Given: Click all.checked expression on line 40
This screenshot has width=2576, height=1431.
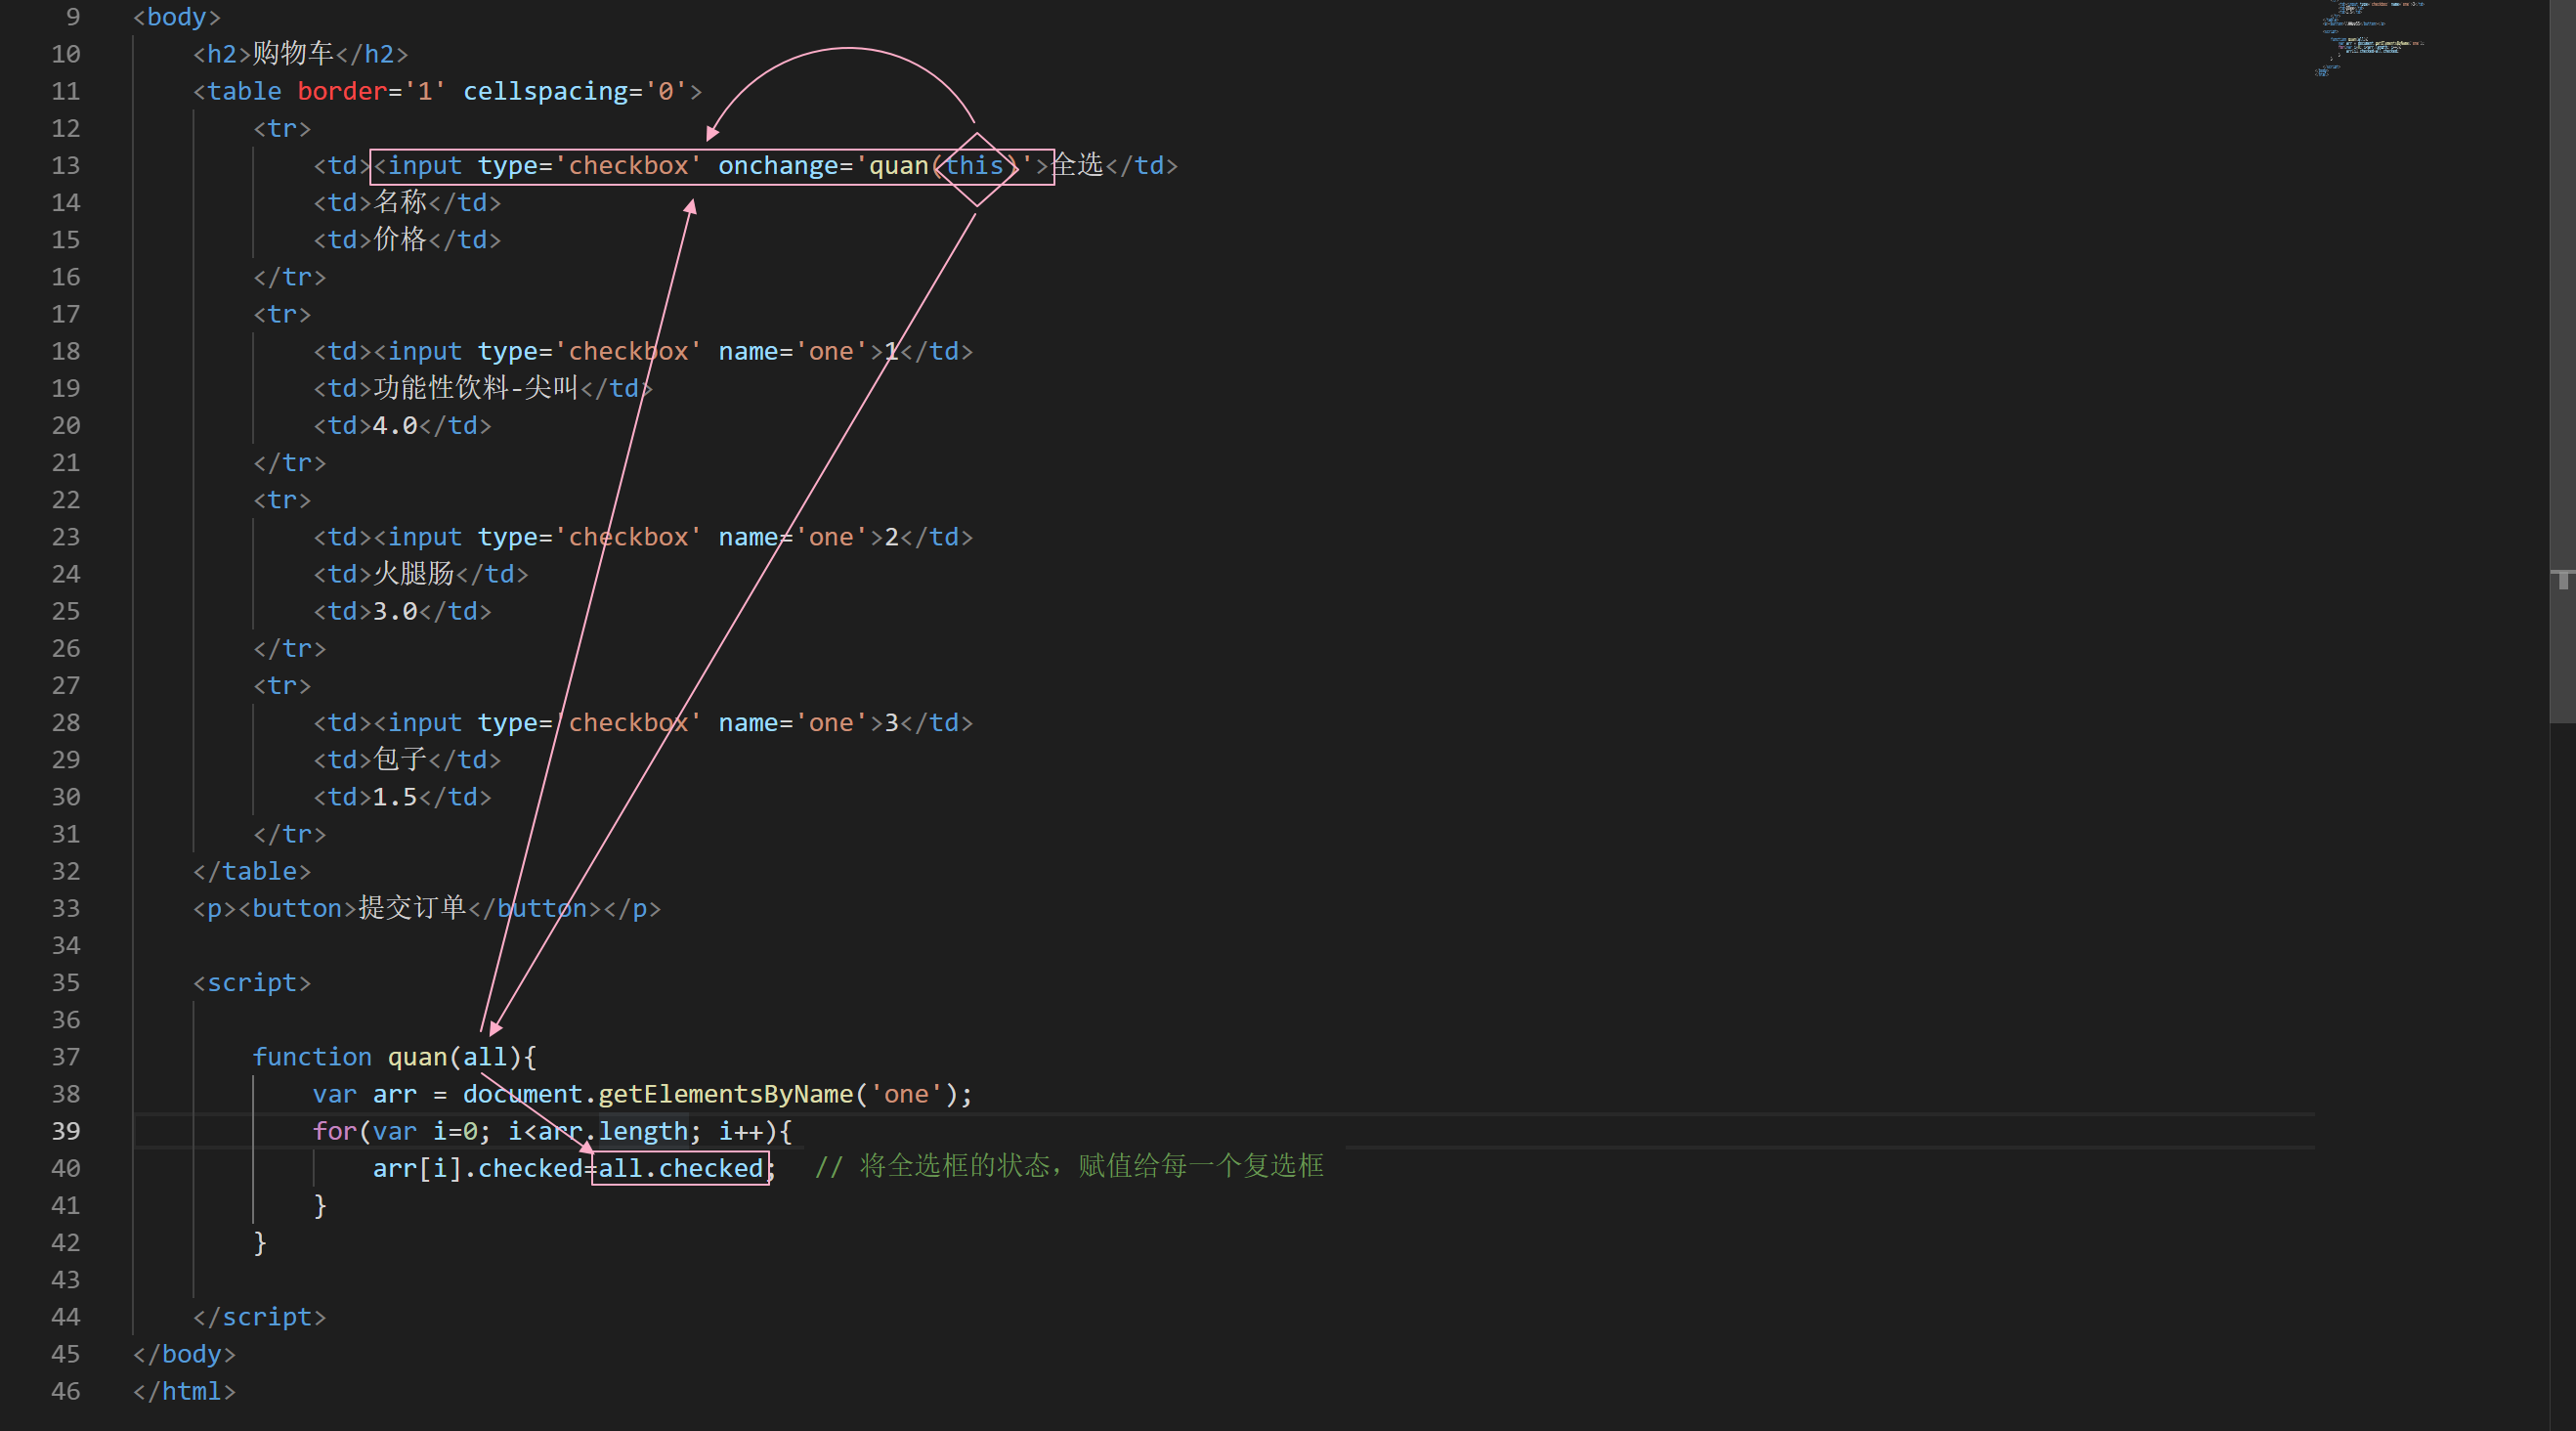Looking at the screenshot, I should coord(681,1168).
